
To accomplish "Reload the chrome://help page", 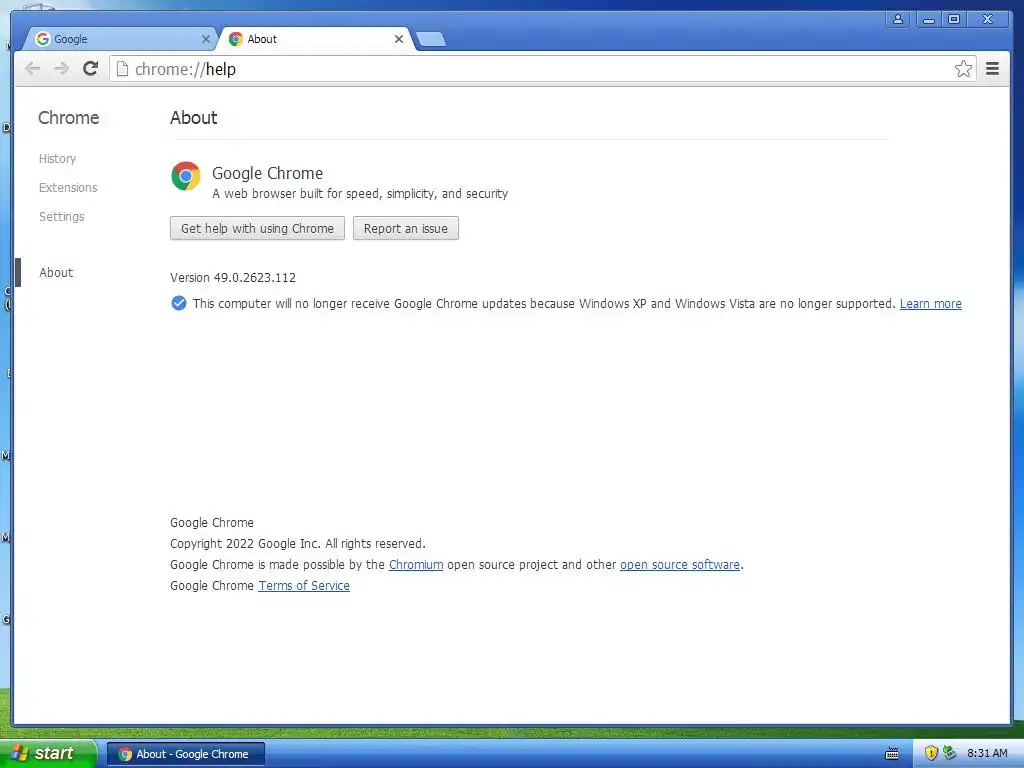I will click(91, 69).
